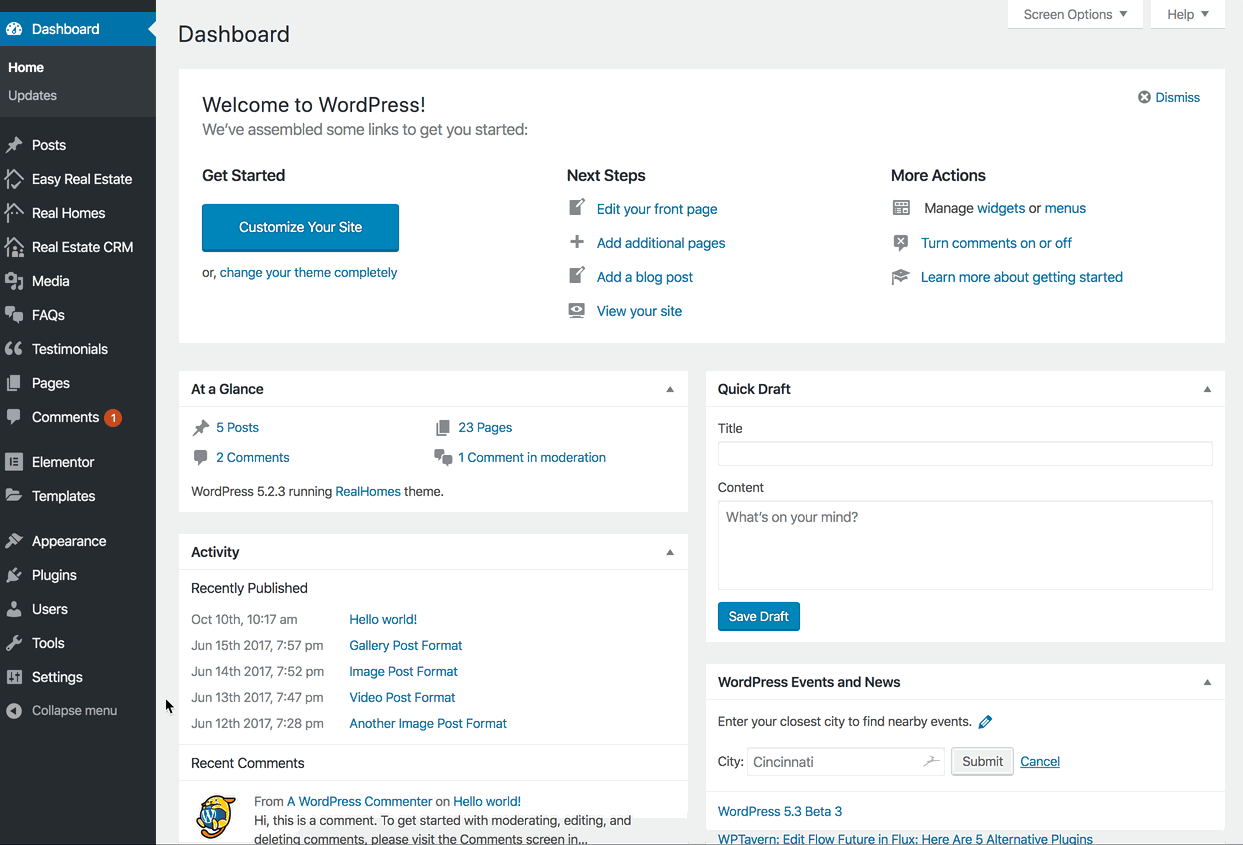Open the WordPress 5.3 Beta 3 news link

780,811
